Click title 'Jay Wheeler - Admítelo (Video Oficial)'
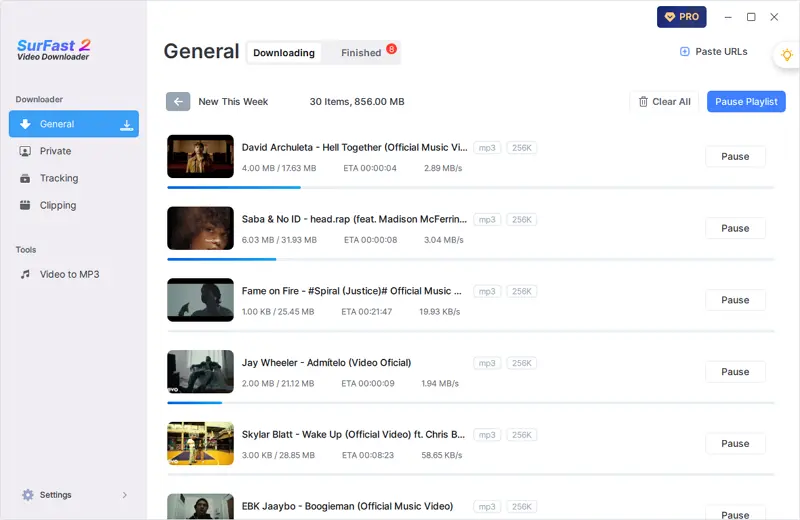 (x=327, y=363)
